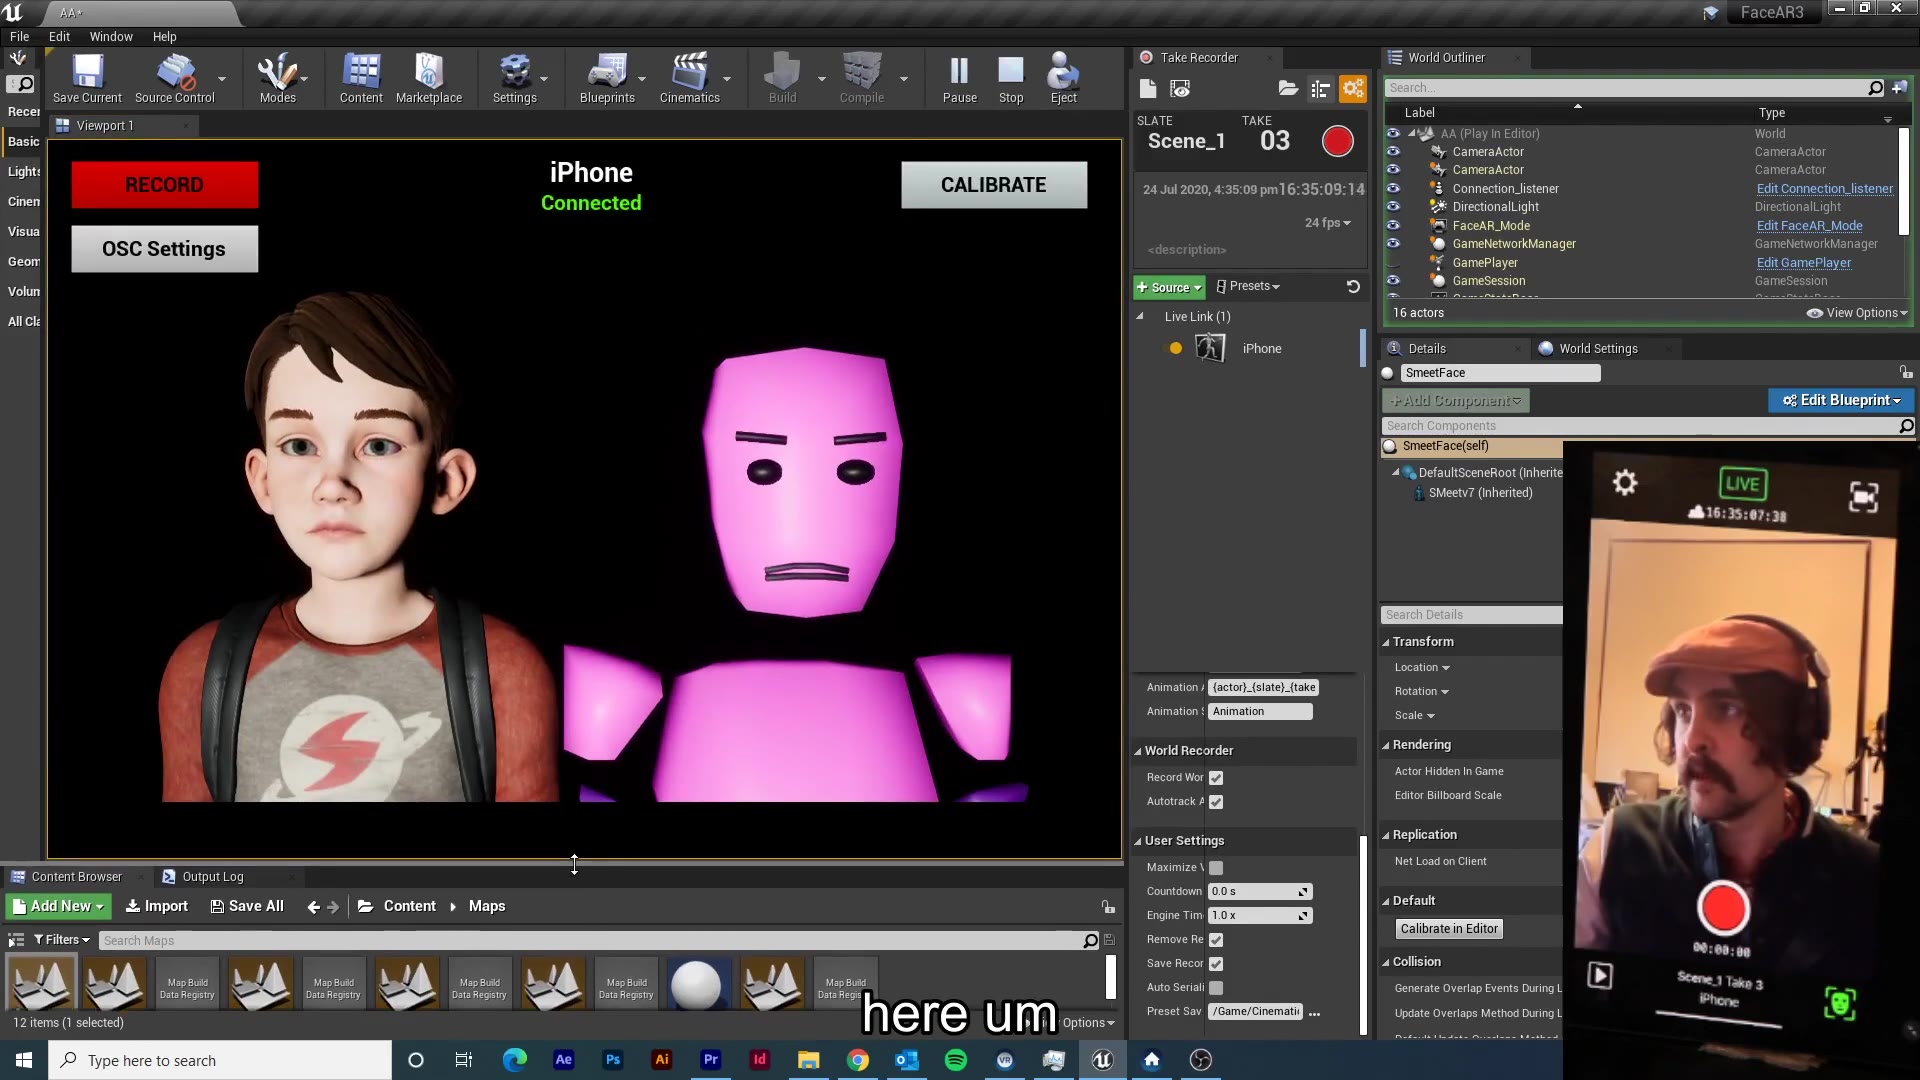1920x1080 pixels.
Task: Click the Cinematics toolbar icon
Action: 690,78
